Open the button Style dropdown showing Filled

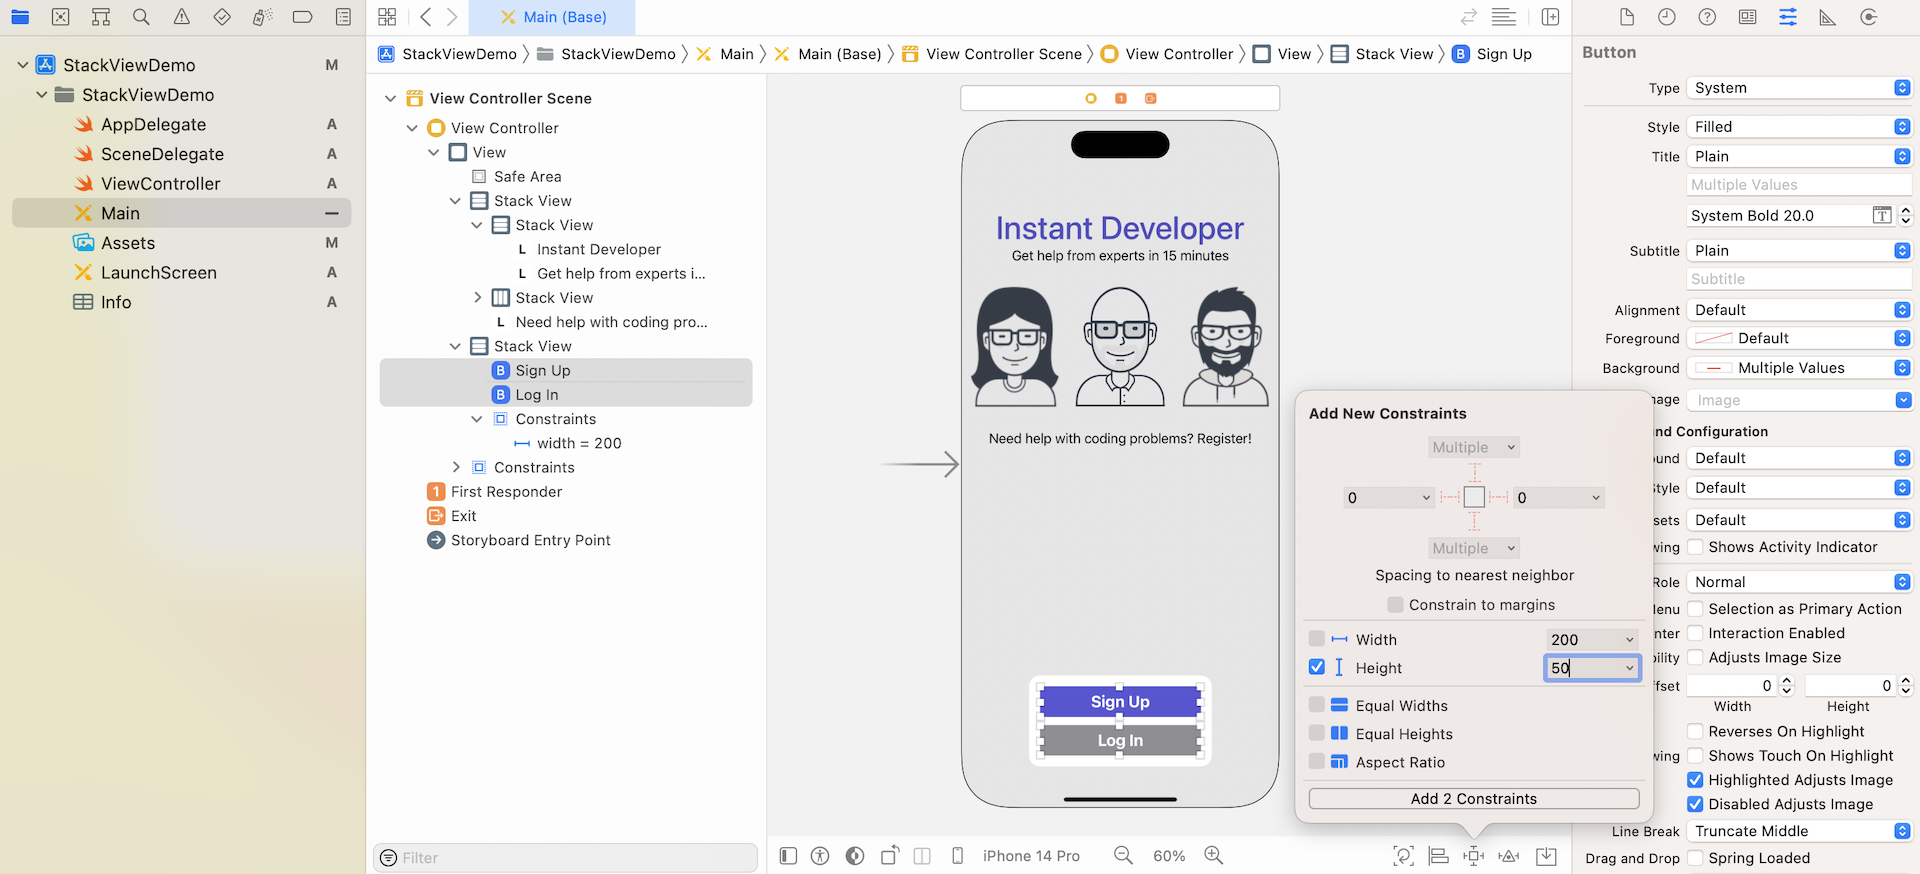[x=1799, y=127]
